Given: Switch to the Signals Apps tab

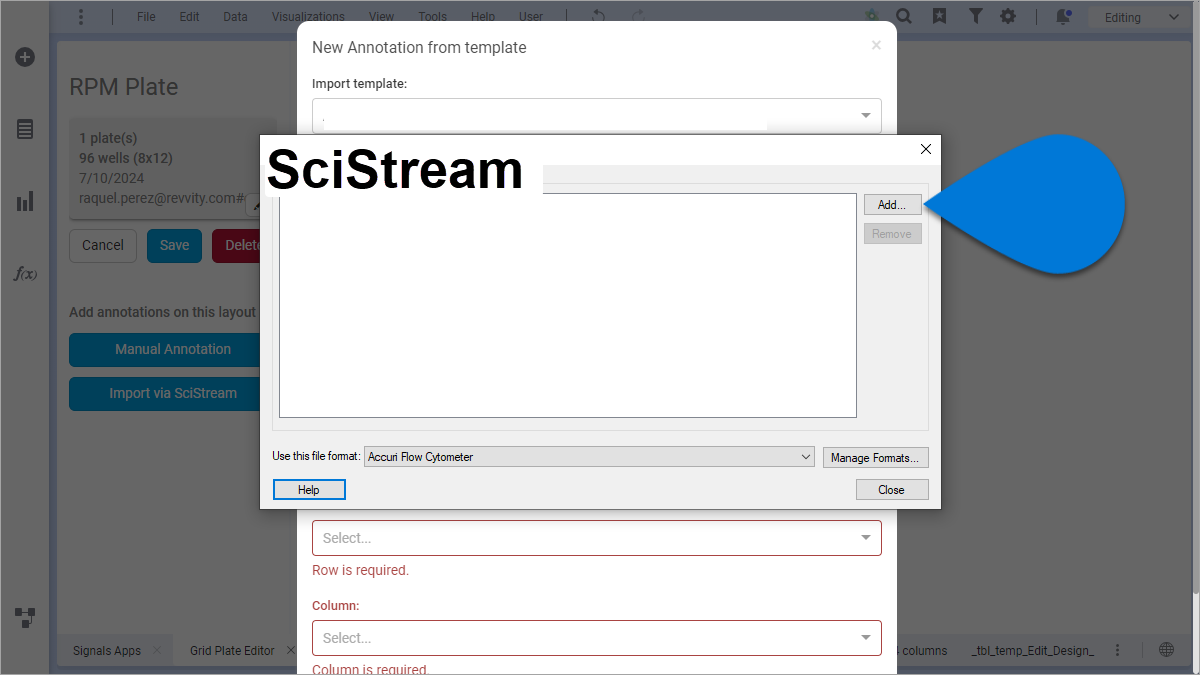Looking at the screenshot, I should point(107,650).
